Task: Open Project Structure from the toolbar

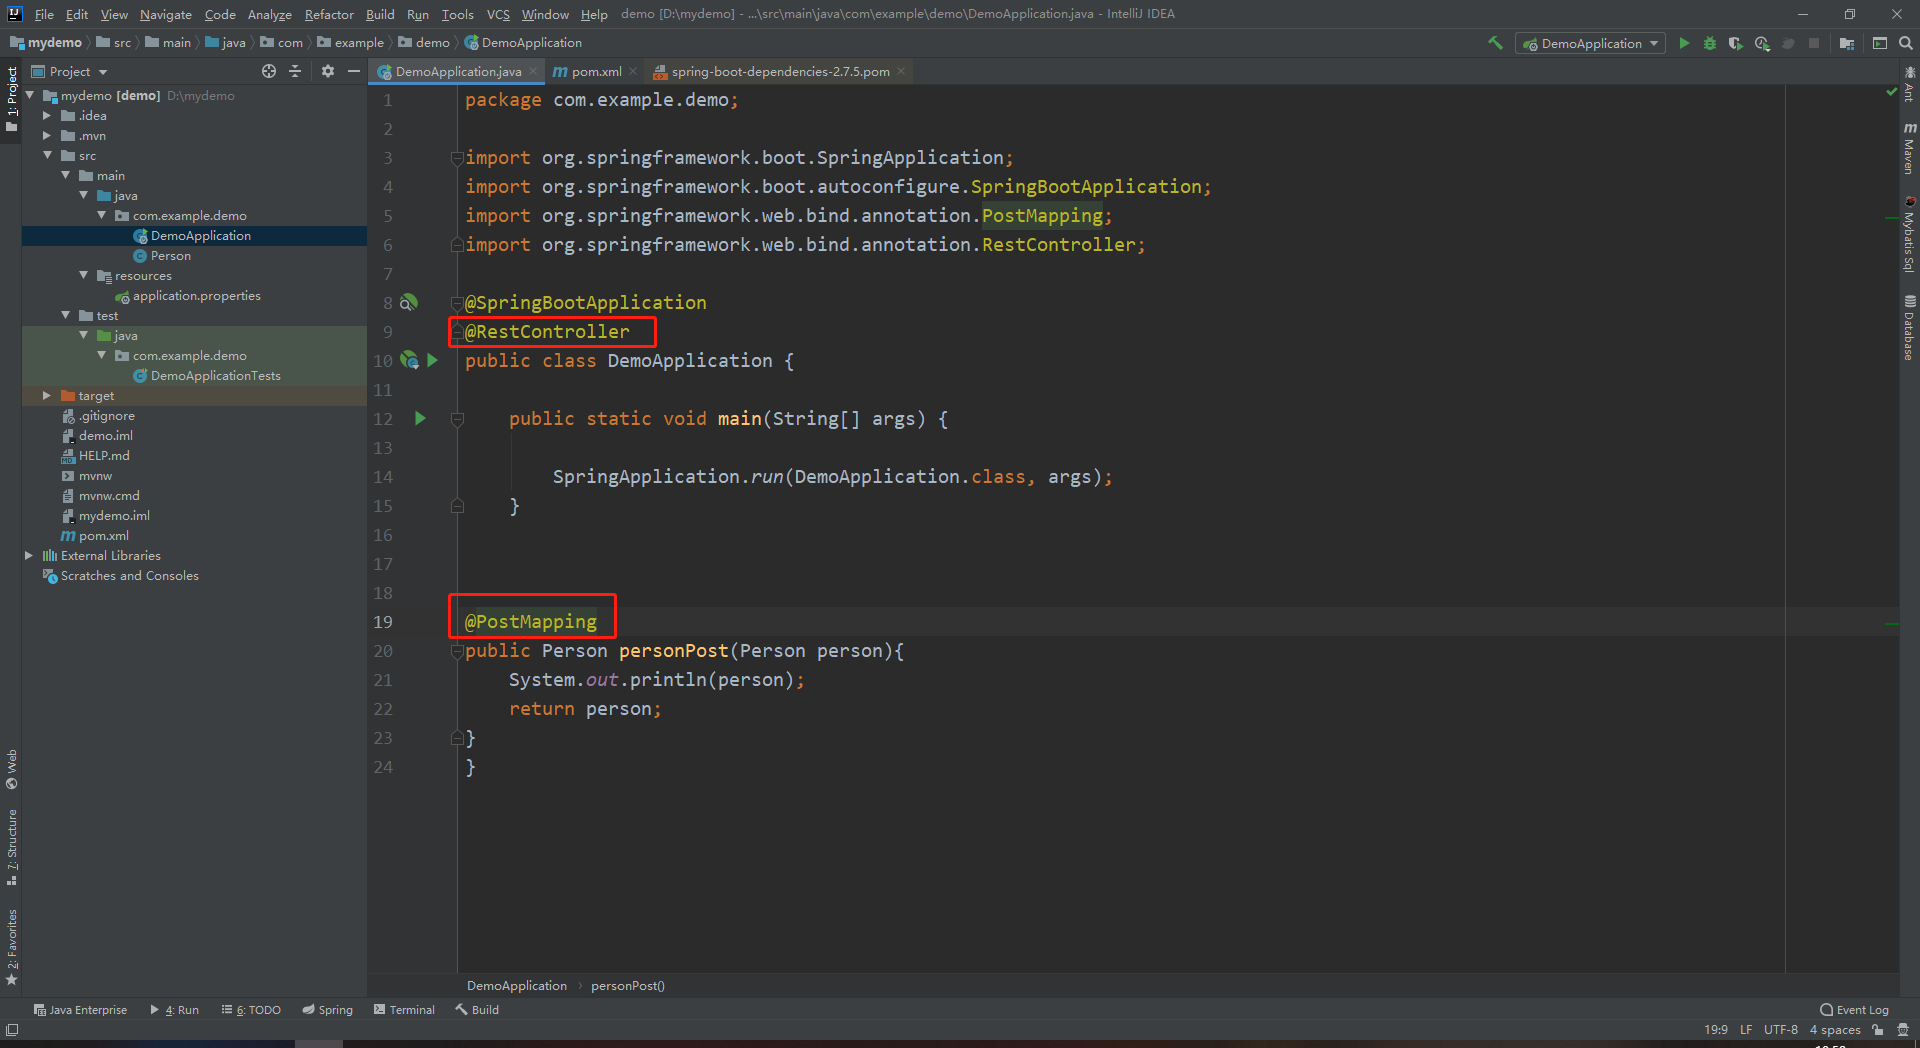Action: coord(1846,43)
